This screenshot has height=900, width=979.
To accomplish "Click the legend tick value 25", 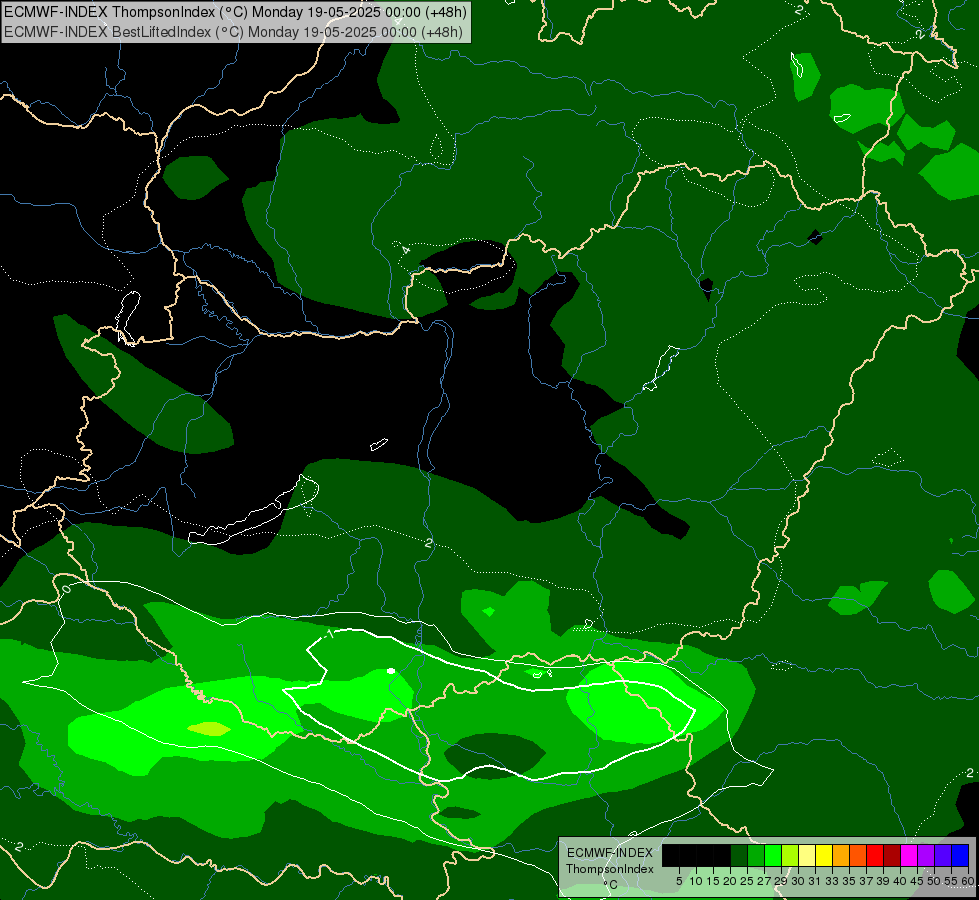I will 747,881.
